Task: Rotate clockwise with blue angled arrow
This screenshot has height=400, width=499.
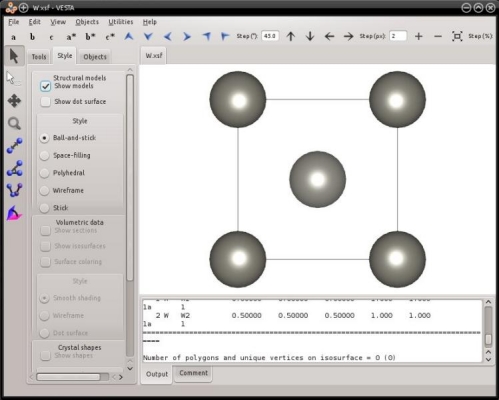Action: 225,36
